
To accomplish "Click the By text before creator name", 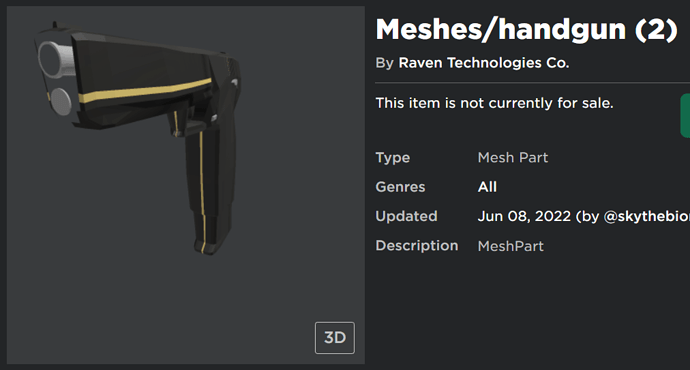I will coord(384,63).
